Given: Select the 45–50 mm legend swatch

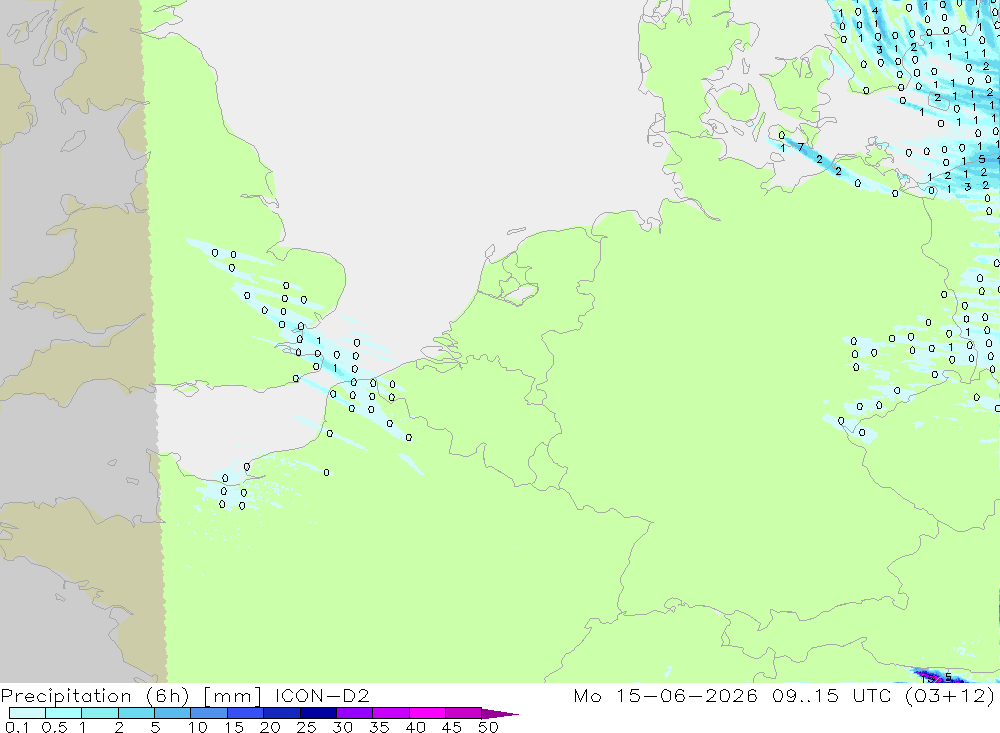Looking at the screenshot, I should tap(464, 713).
